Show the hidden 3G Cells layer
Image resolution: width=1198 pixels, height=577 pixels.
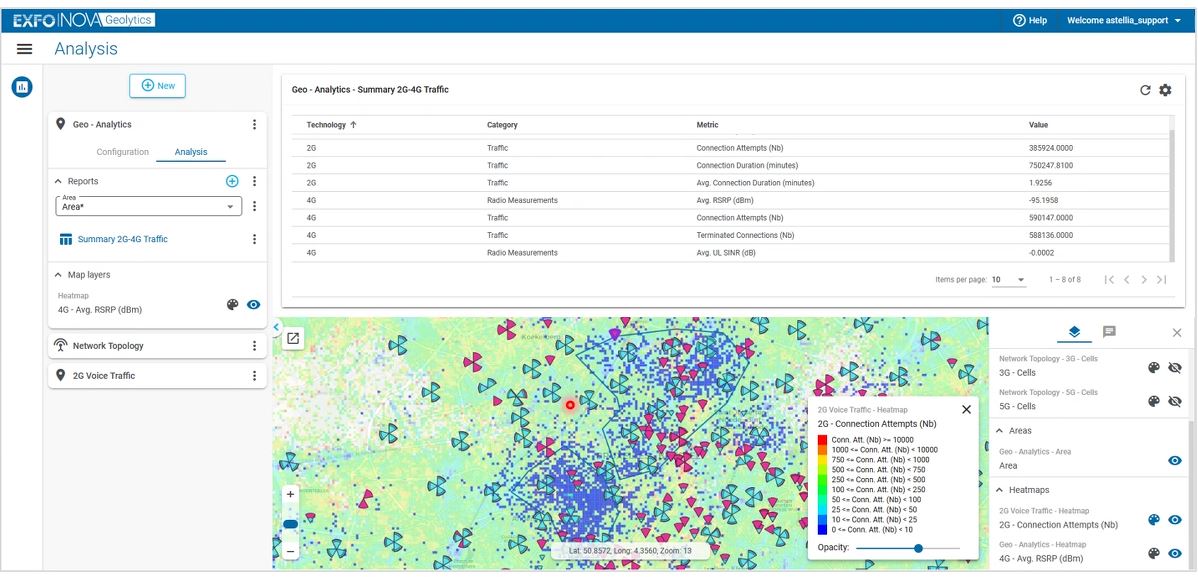pos(1175,368)
